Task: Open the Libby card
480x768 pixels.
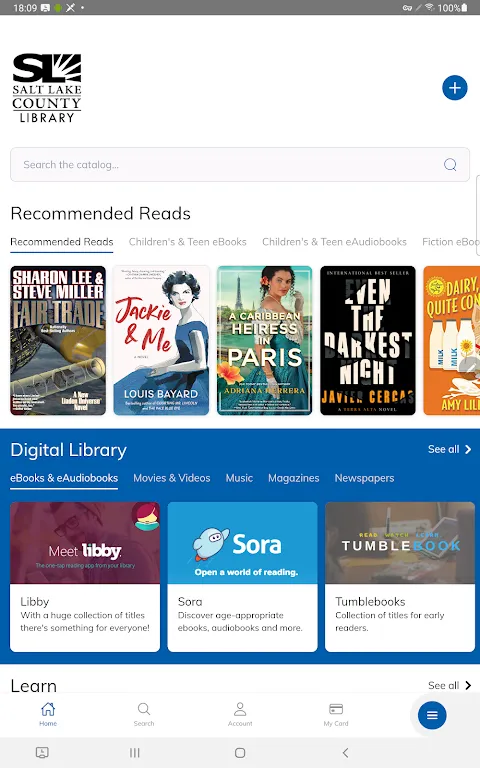Action: 85,576
